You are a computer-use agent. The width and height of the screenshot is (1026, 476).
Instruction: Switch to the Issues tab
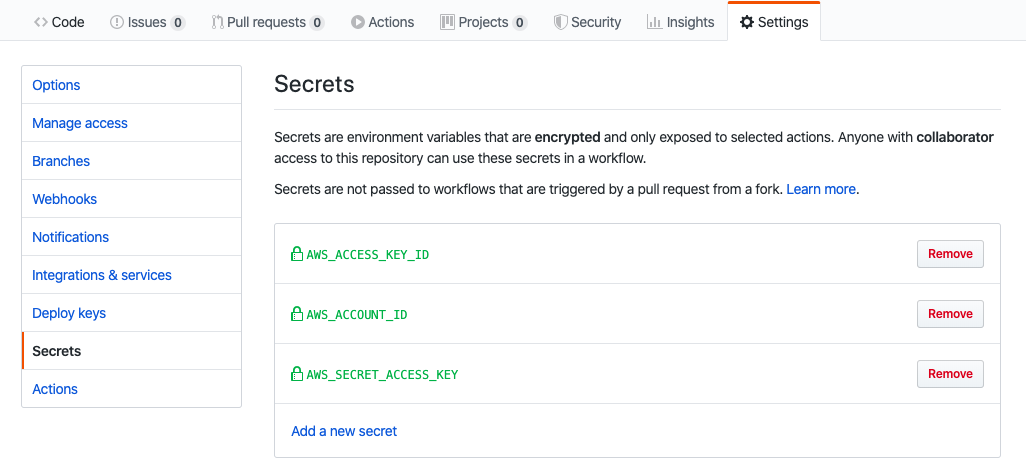click(147, 22)
